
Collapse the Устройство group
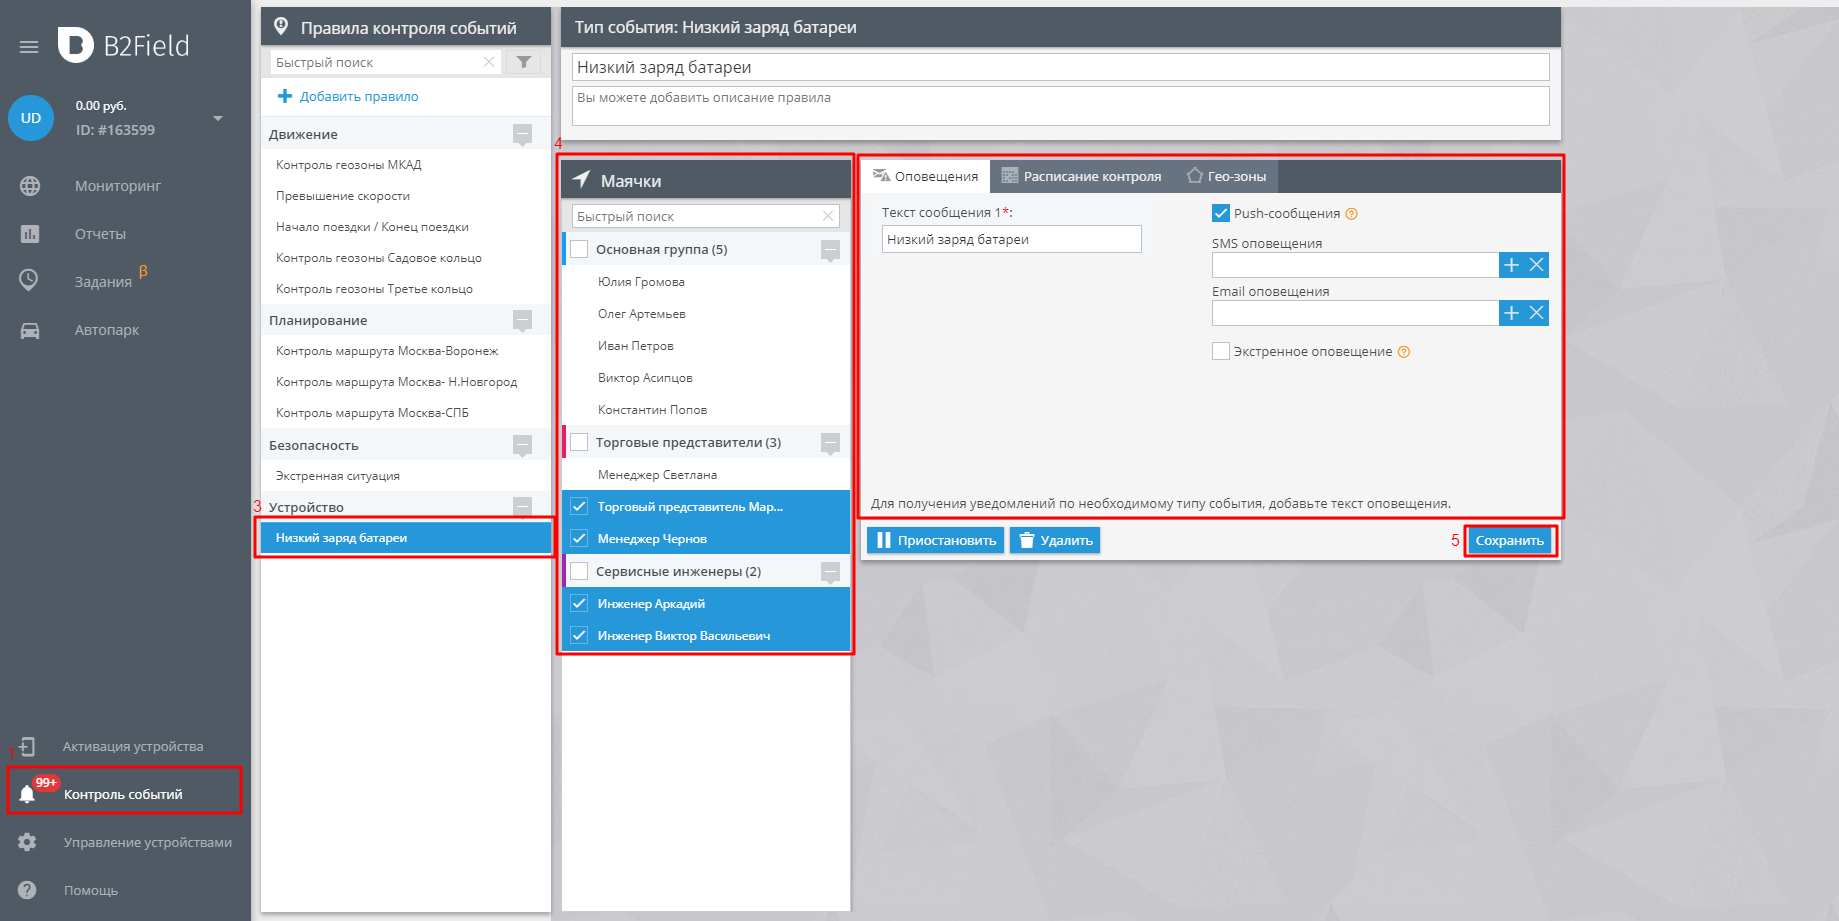522,506
